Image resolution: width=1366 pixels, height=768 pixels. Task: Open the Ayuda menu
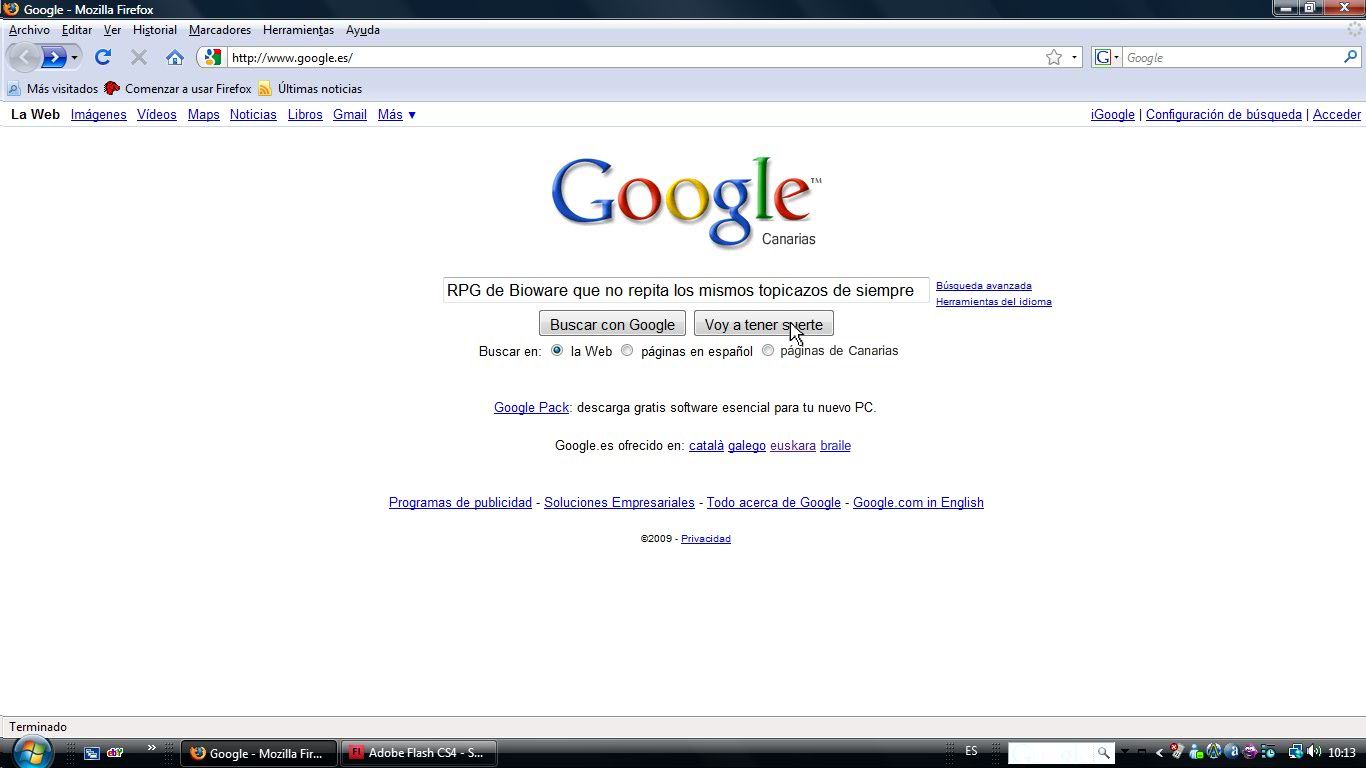[363, 30]
